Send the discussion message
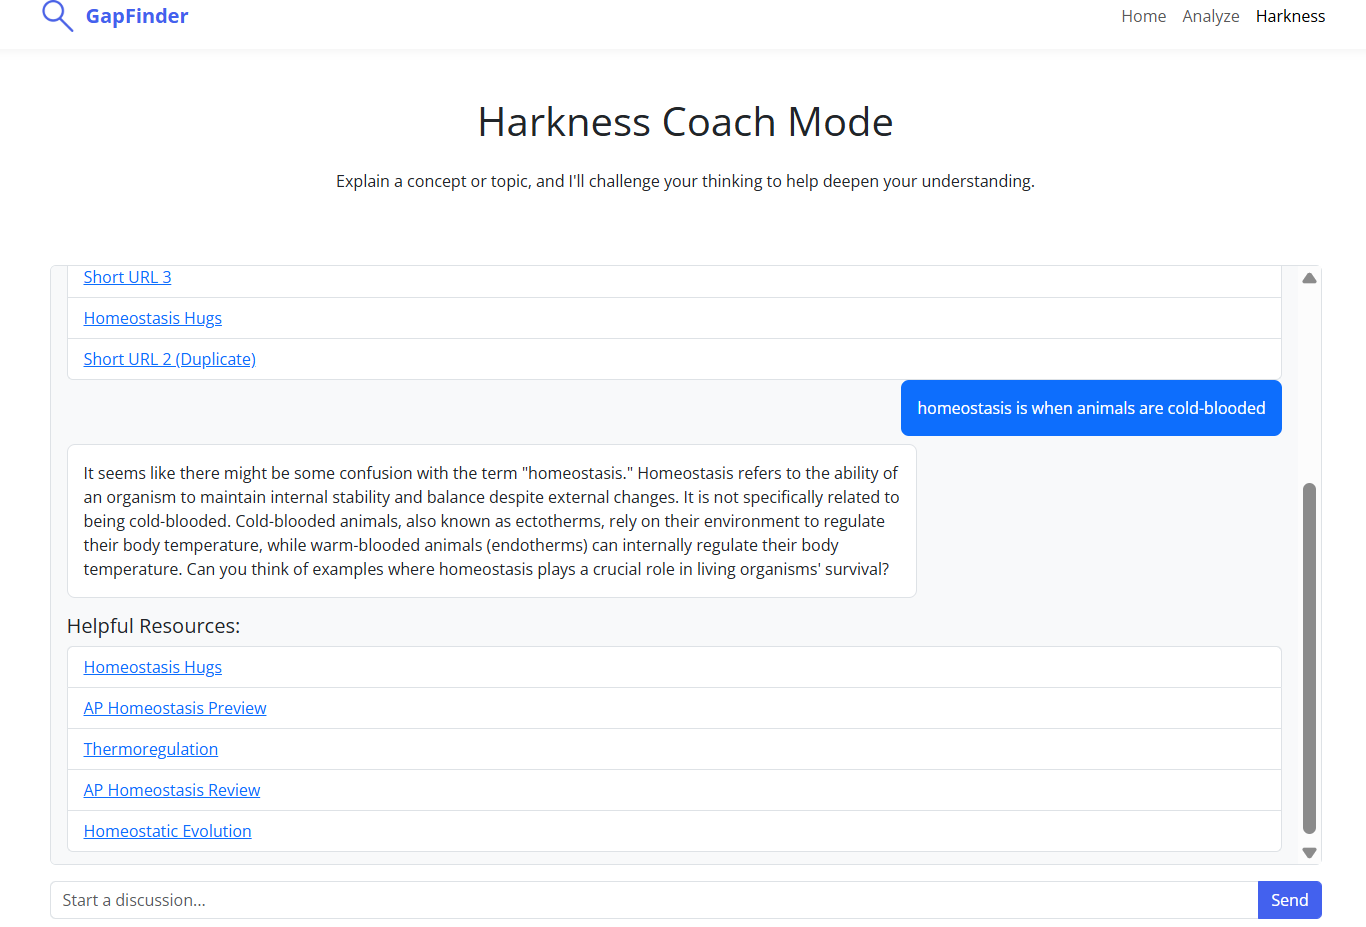Screen dimensions: 1366x927 1290,900
